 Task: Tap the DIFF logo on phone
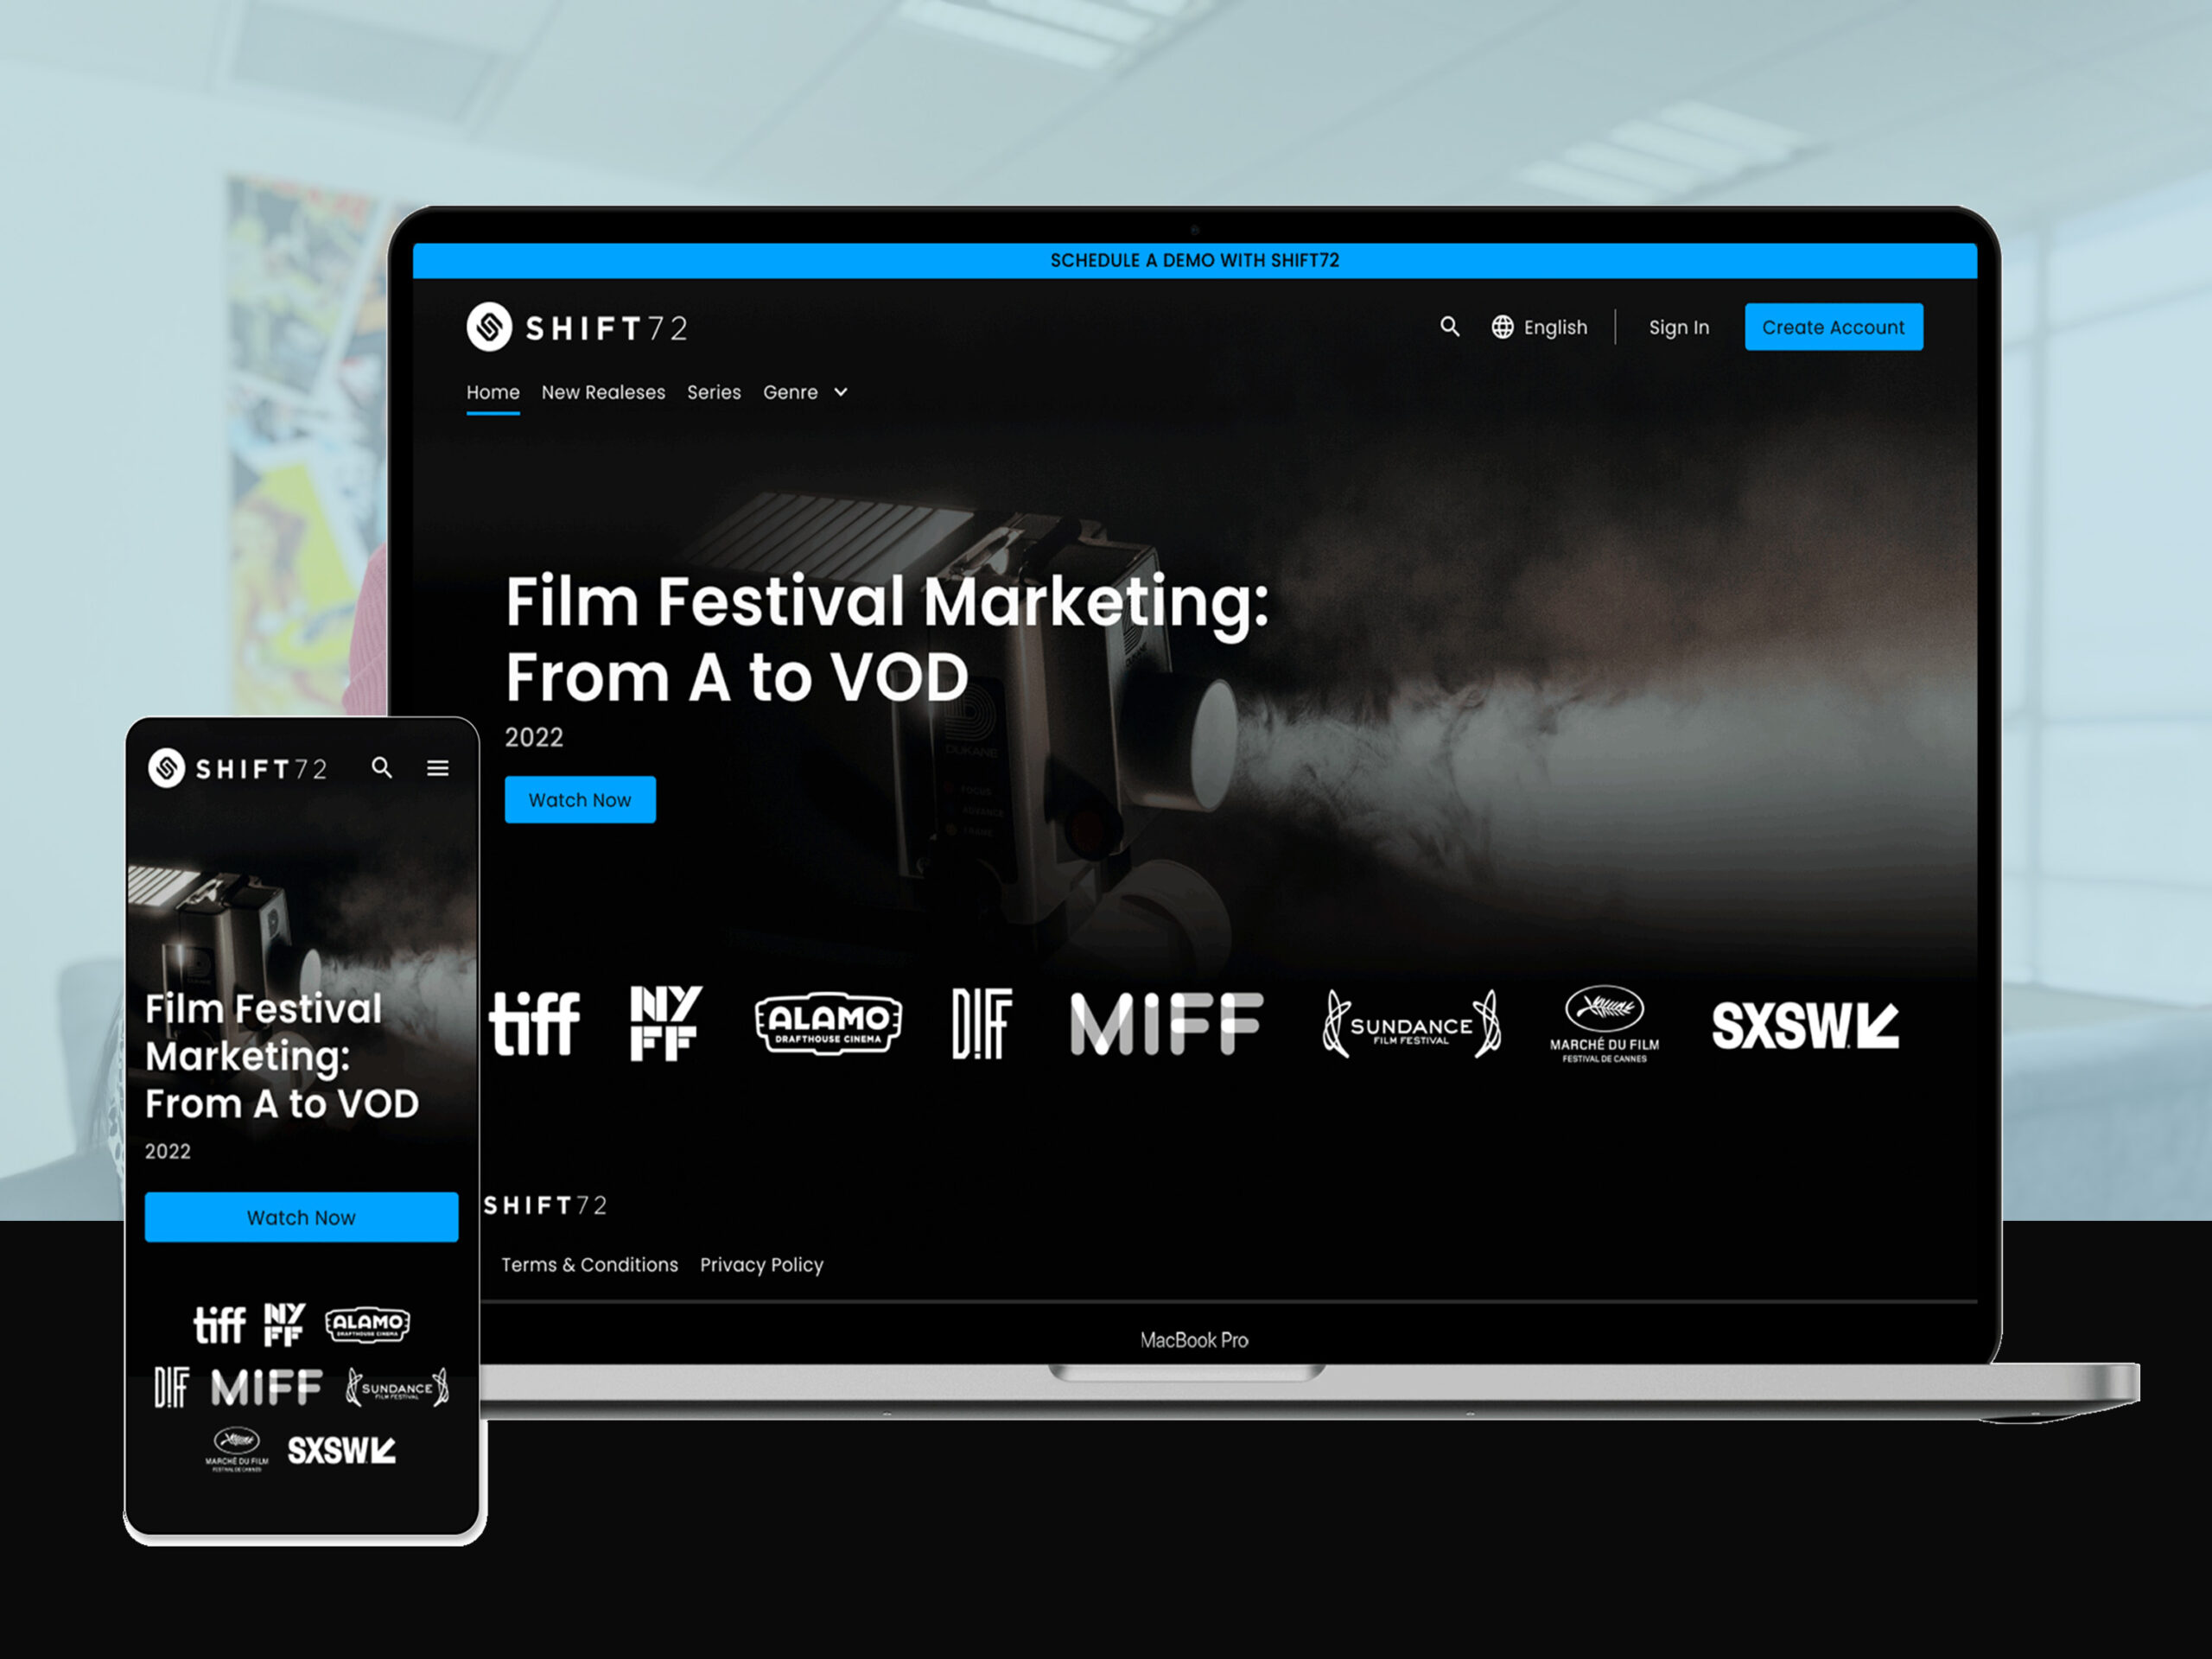coord(171,1388)
